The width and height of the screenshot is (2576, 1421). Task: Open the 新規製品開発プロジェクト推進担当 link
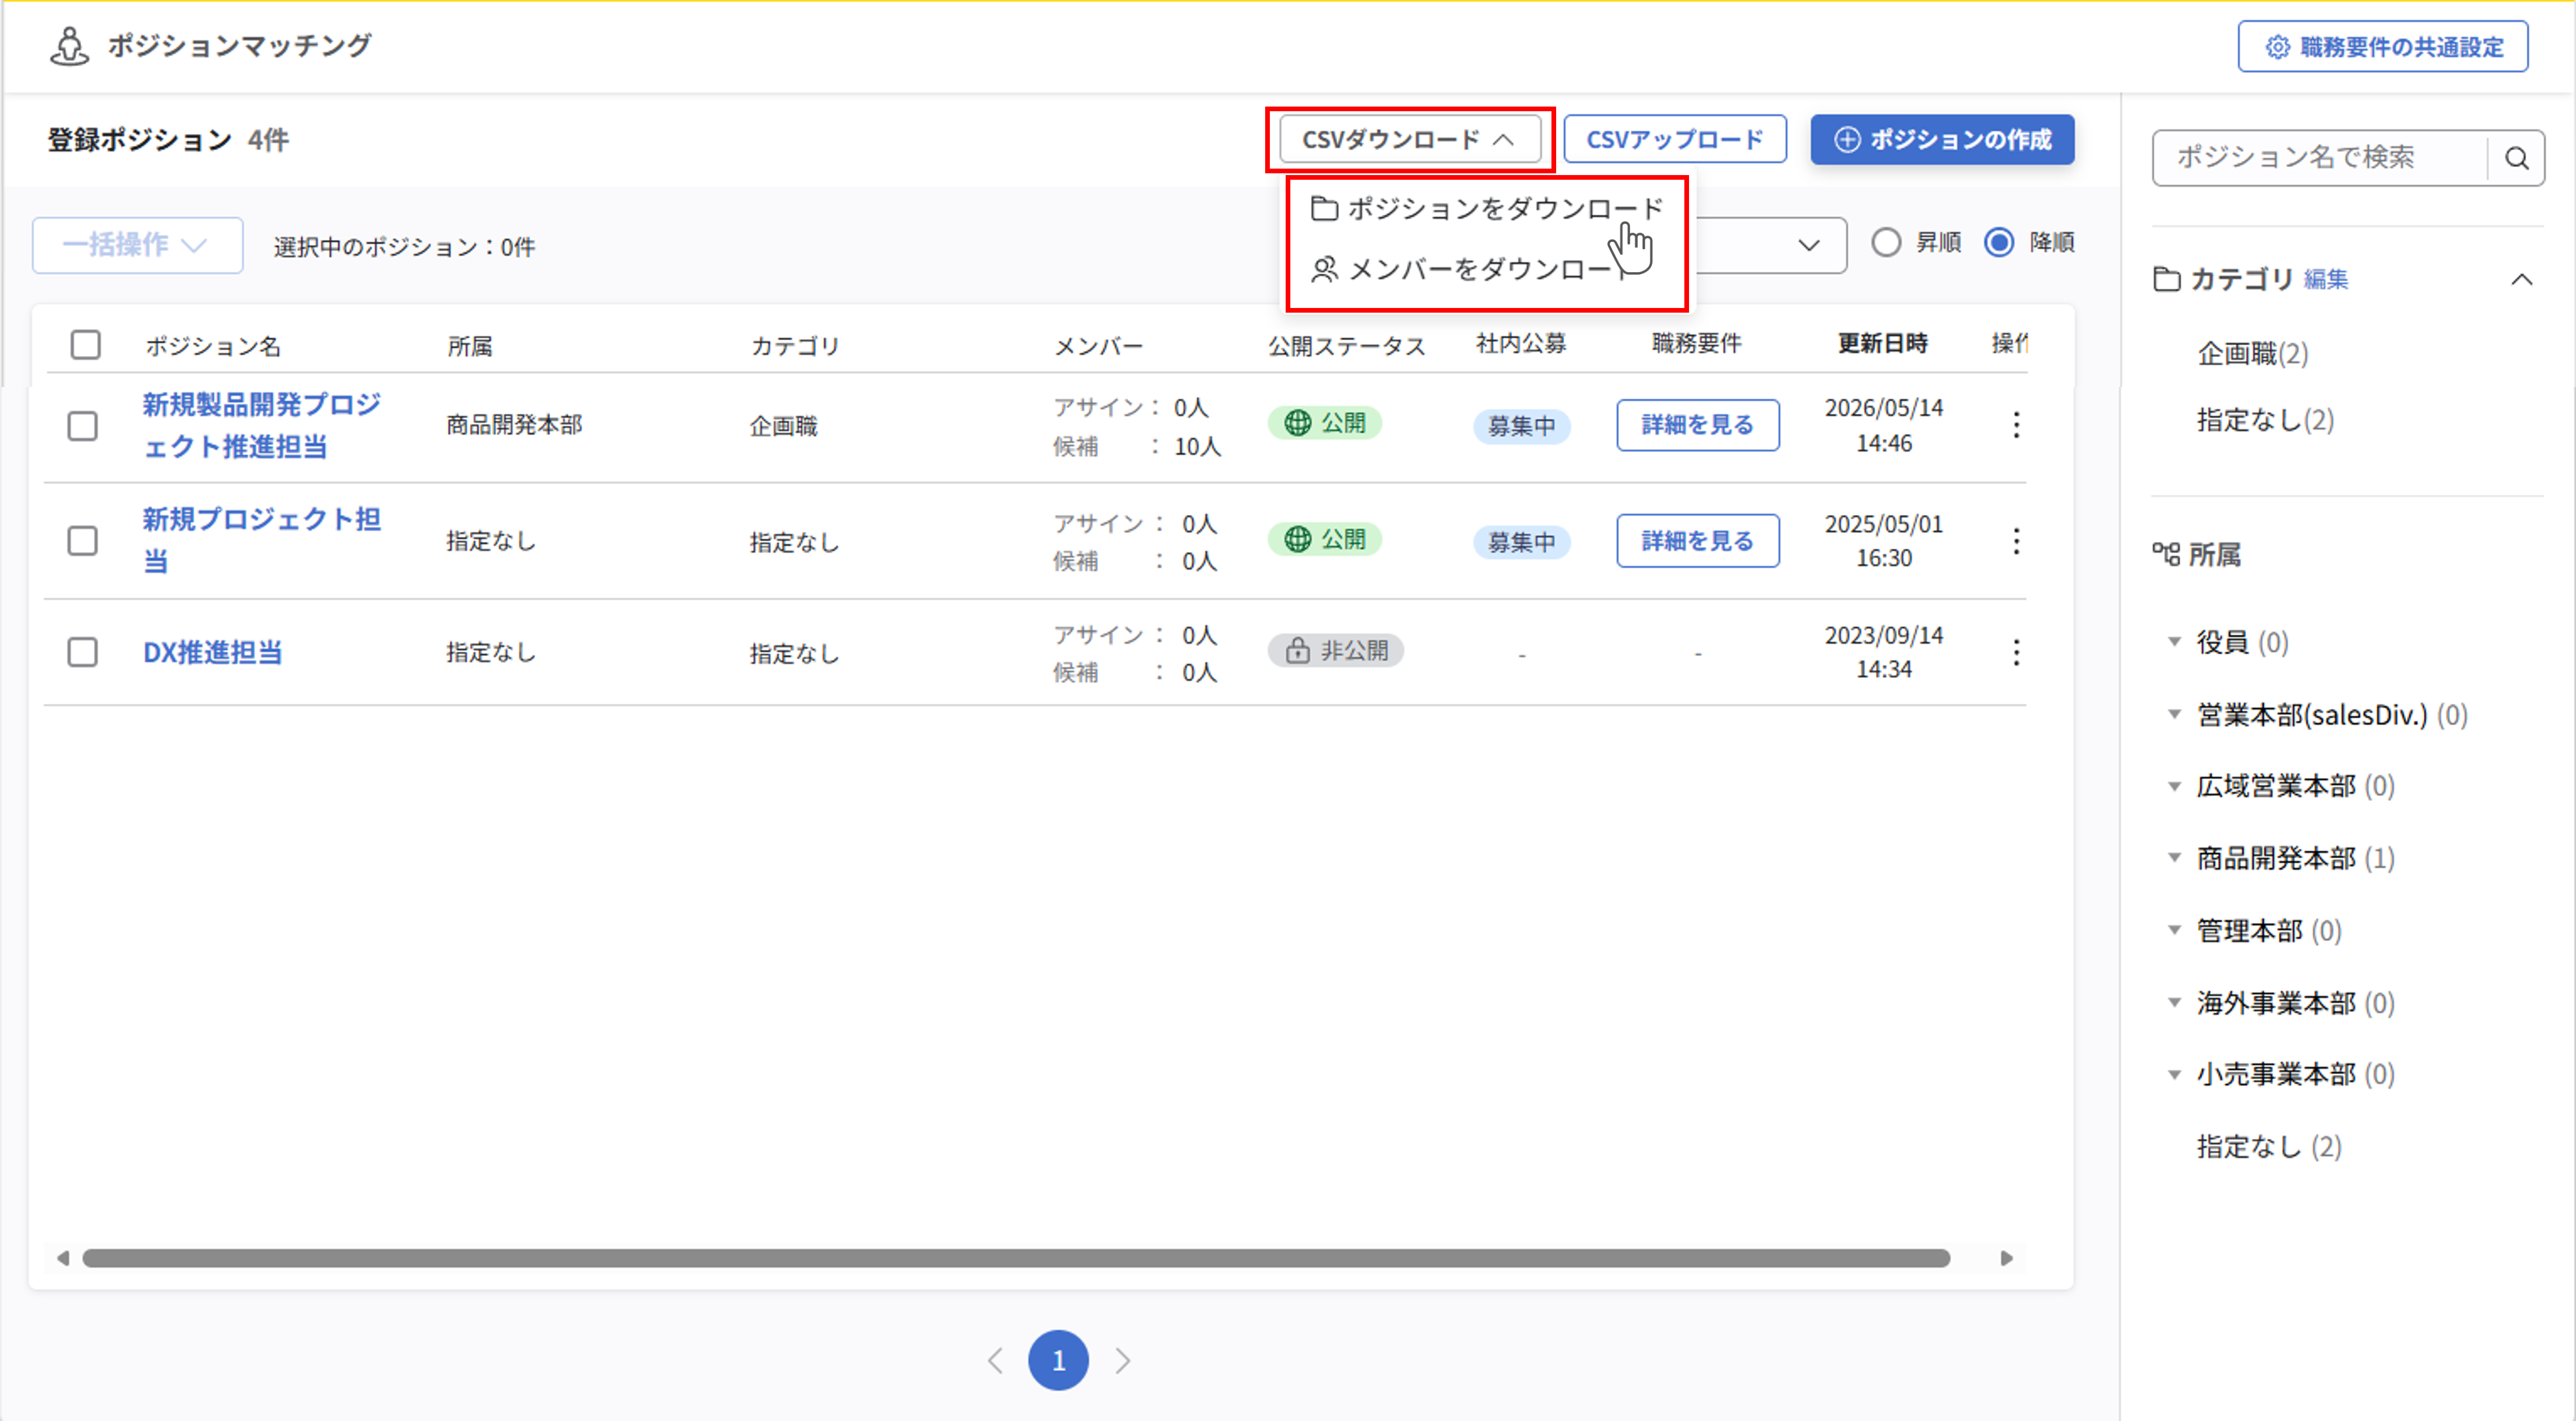click(x=261, y=426)
